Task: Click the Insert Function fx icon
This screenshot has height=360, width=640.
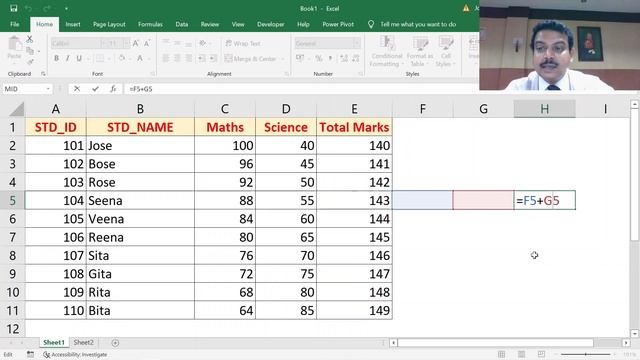Action: (113, 89)
